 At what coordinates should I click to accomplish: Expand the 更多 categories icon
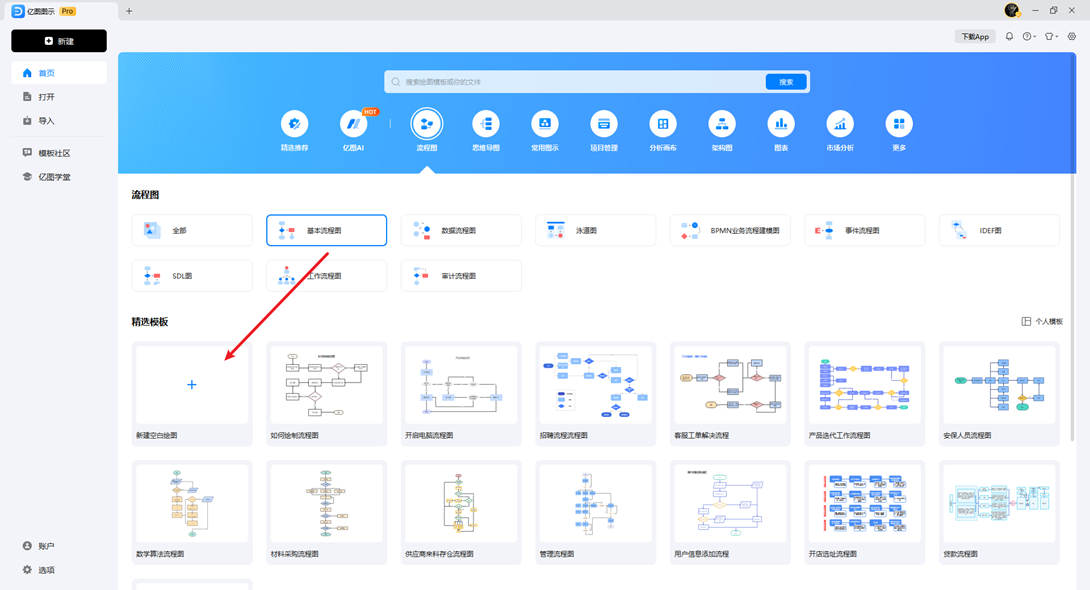click(899, 124)
